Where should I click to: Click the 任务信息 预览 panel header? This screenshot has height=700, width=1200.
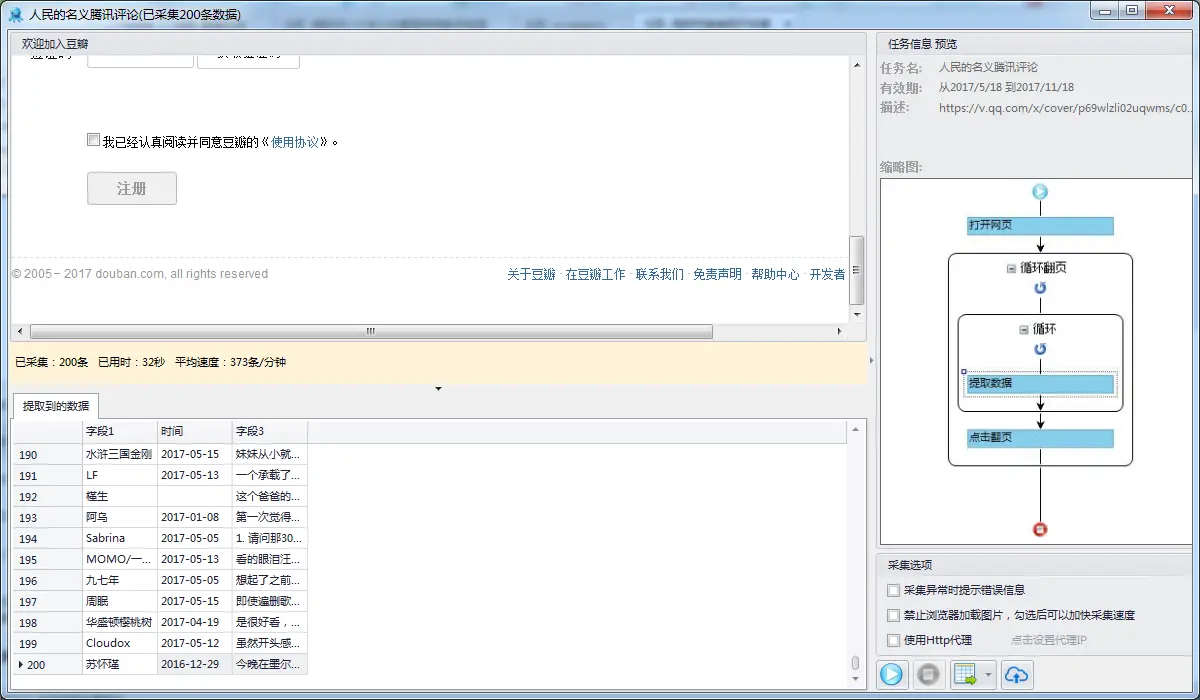[x=923, y=44]
